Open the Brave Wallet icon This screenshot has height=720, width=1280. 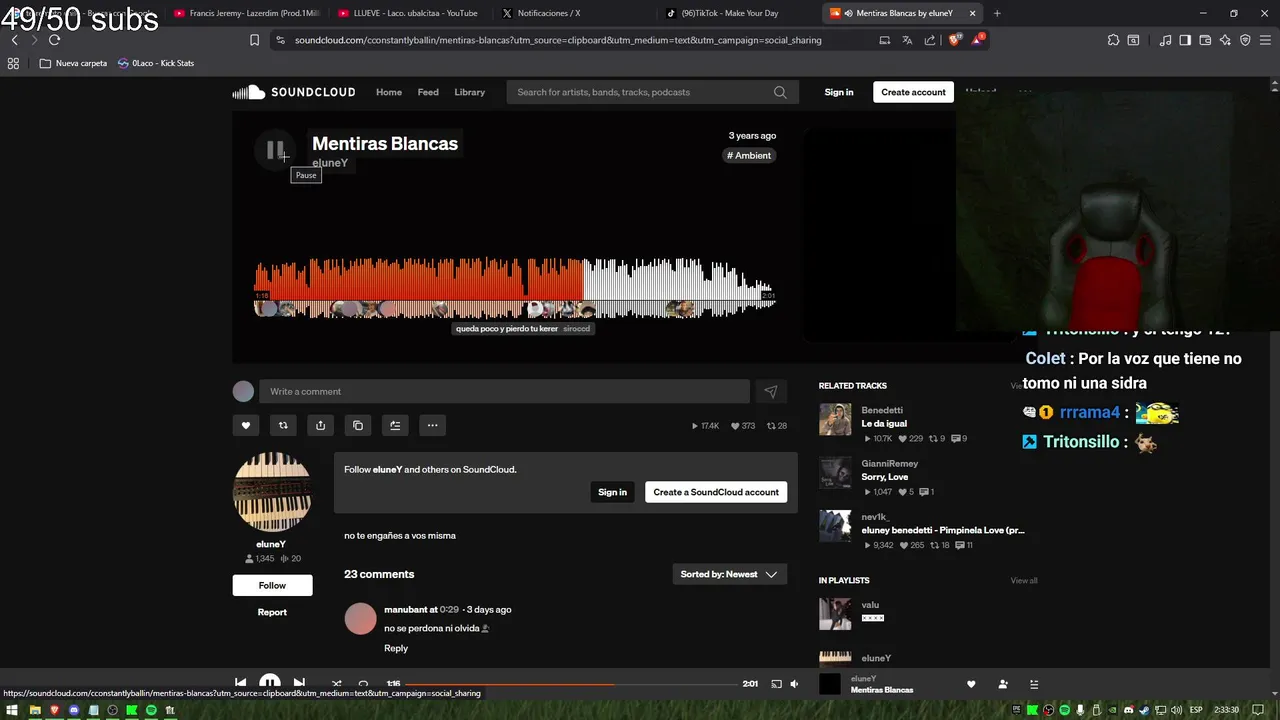(1205, 40)
